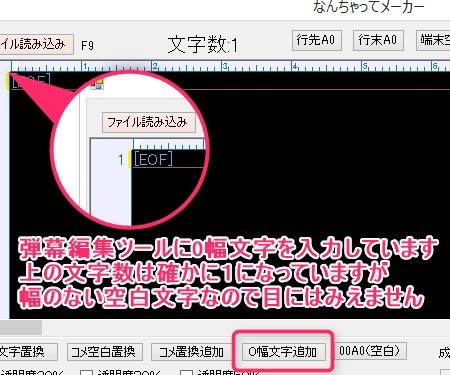Click the なんちゃってメーカー window title text
450x375 pixels.
pyautogui.click(x=368, y=7)
